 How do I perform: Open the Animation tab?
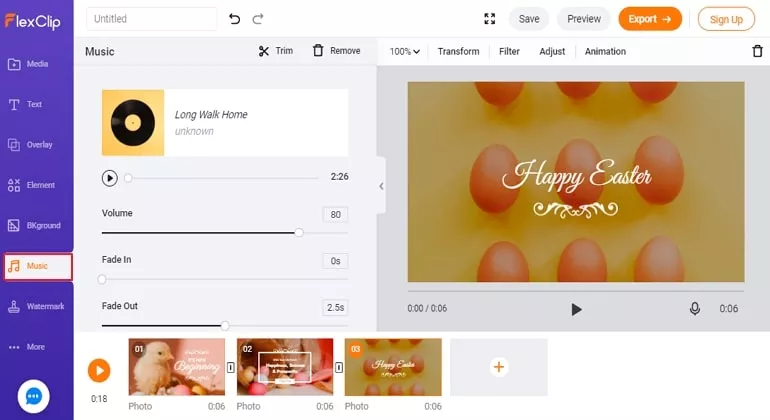point(605,52)
